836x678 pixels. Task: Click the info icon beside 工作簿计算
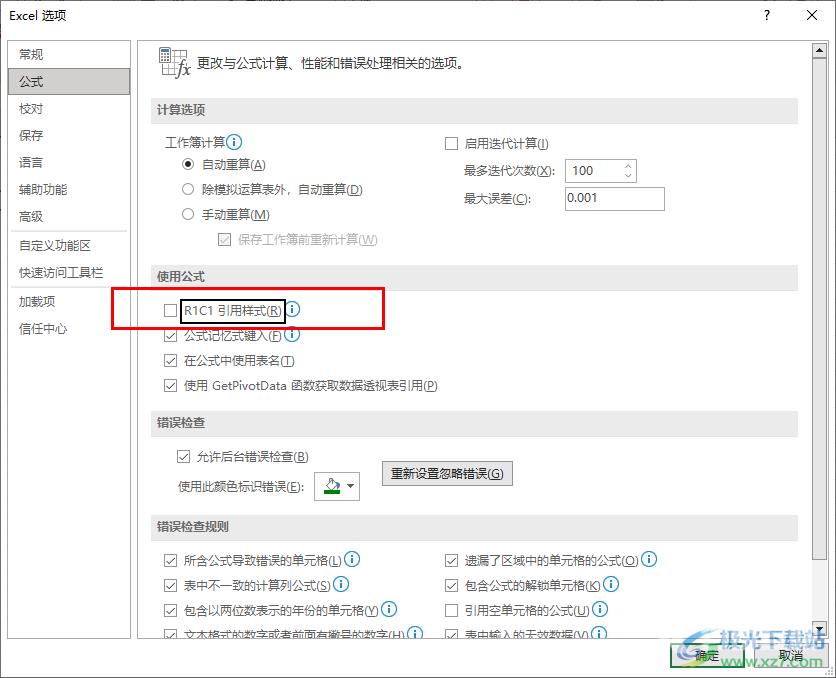click(x=234, y=142)
